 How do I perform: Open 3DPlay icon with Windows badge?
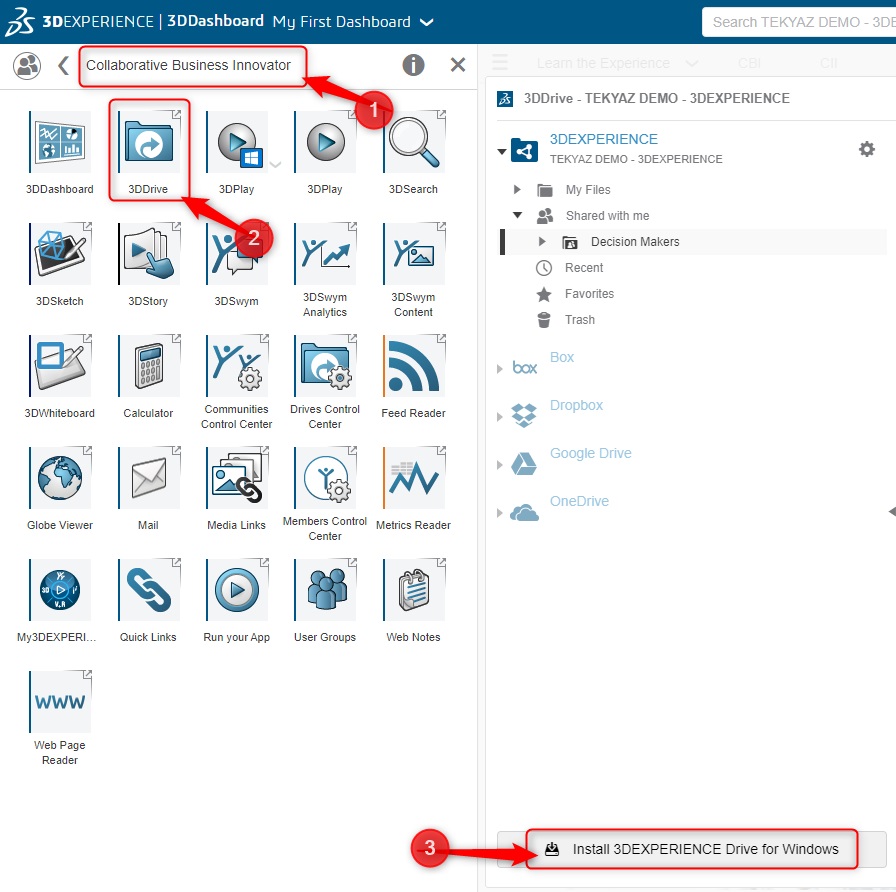(237, 142)
